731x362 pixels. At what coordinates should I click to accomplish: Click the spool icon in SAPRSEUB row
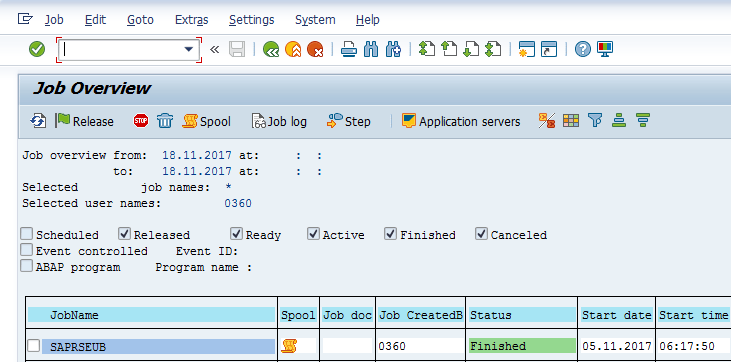pyautogui.click(x=289, y=346)
